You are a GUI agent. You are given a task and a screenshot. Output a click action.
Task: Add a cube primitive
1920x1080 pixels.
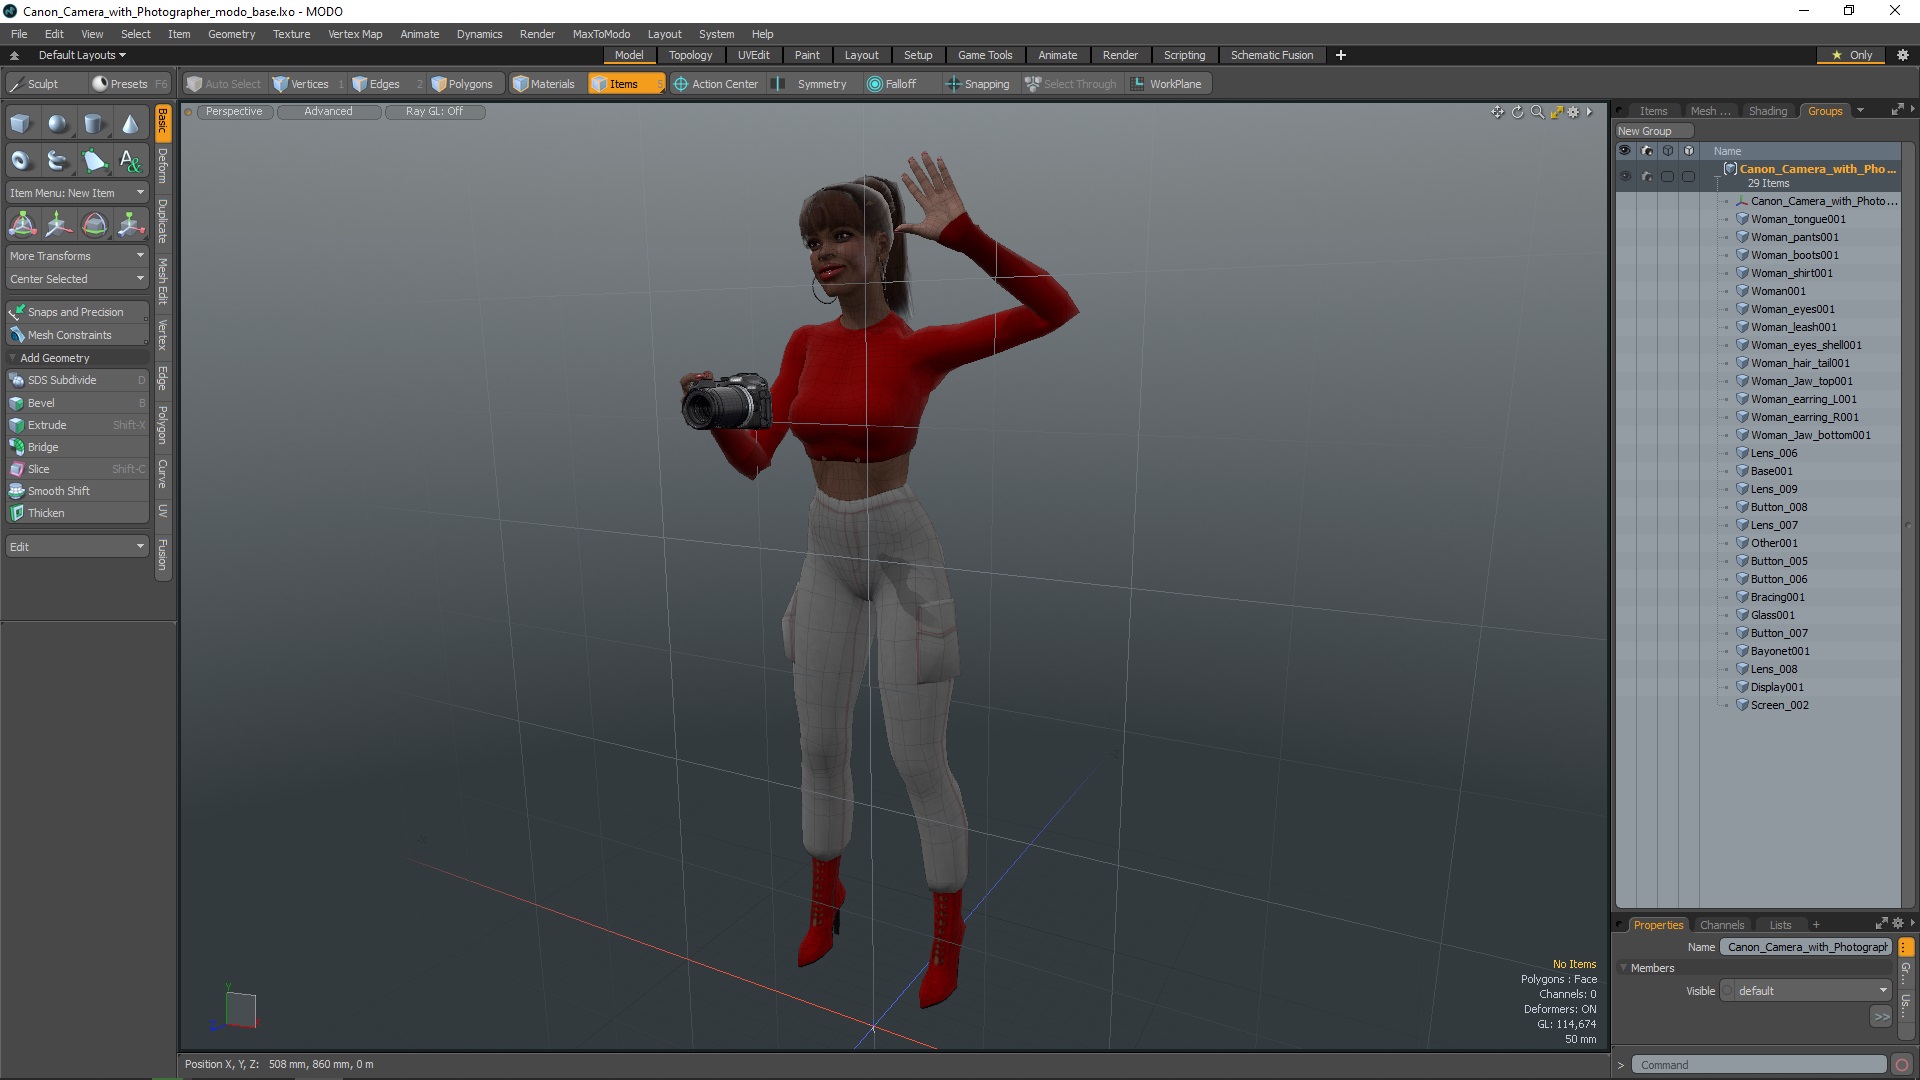pos(21,124)
